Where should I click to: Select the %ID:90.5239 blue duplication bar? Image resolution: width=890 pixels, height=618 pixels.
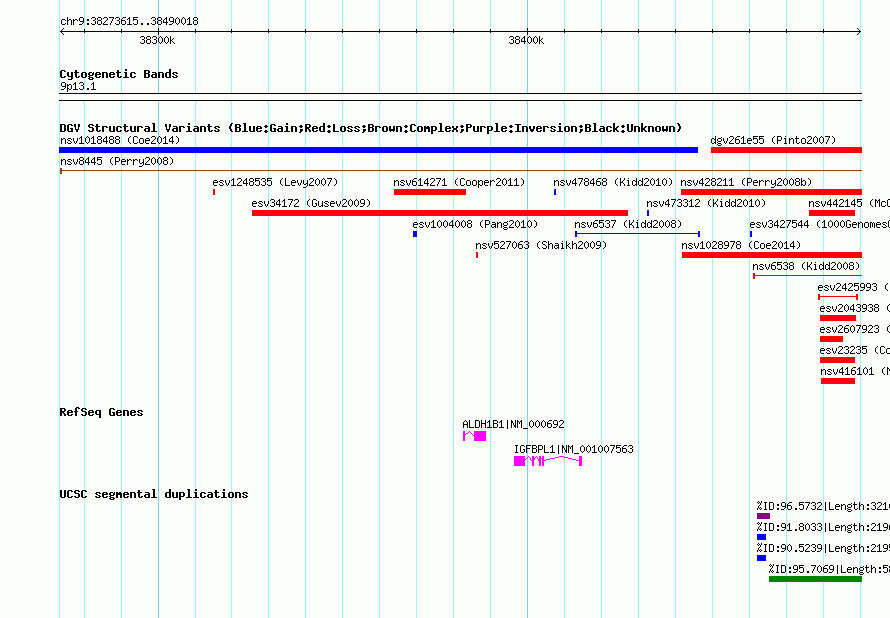tap(761, 558)
